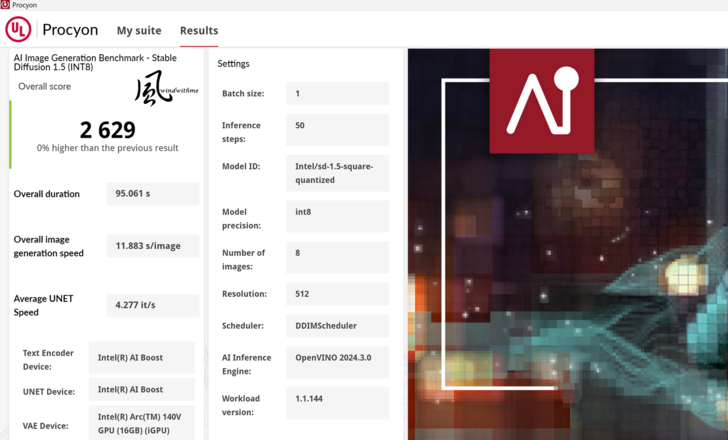This screenshot has height=440, width=728.
Task: Click the Average UNET Speed label
Action: [x=43, y=305]
